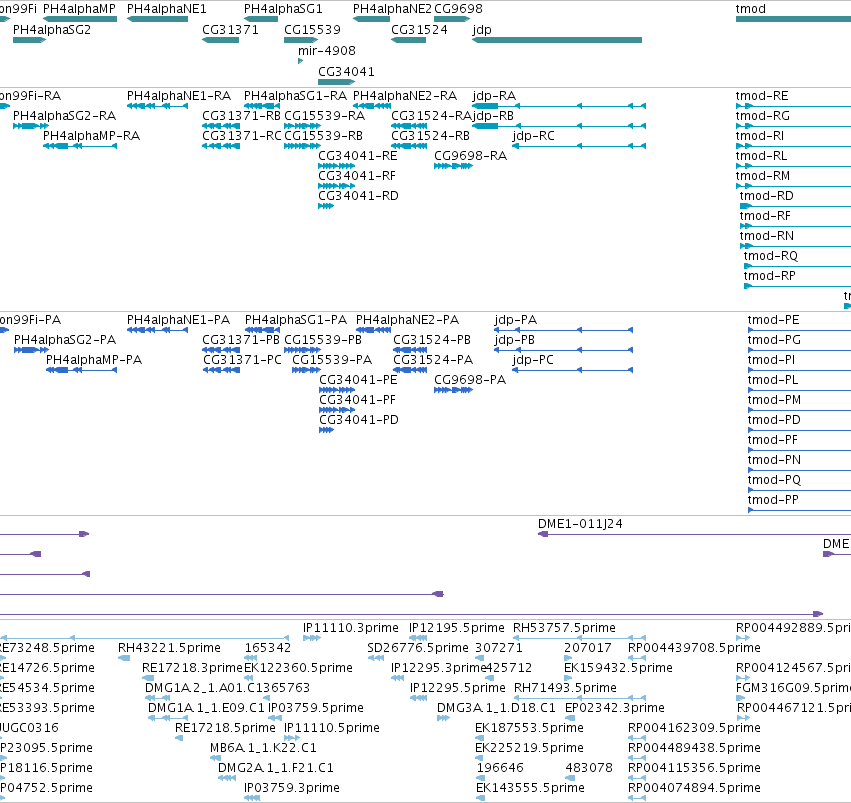Click the PH4alphaSG2-RA transcript label
This screenshot has height=803, width=851.
click(65, 116)
